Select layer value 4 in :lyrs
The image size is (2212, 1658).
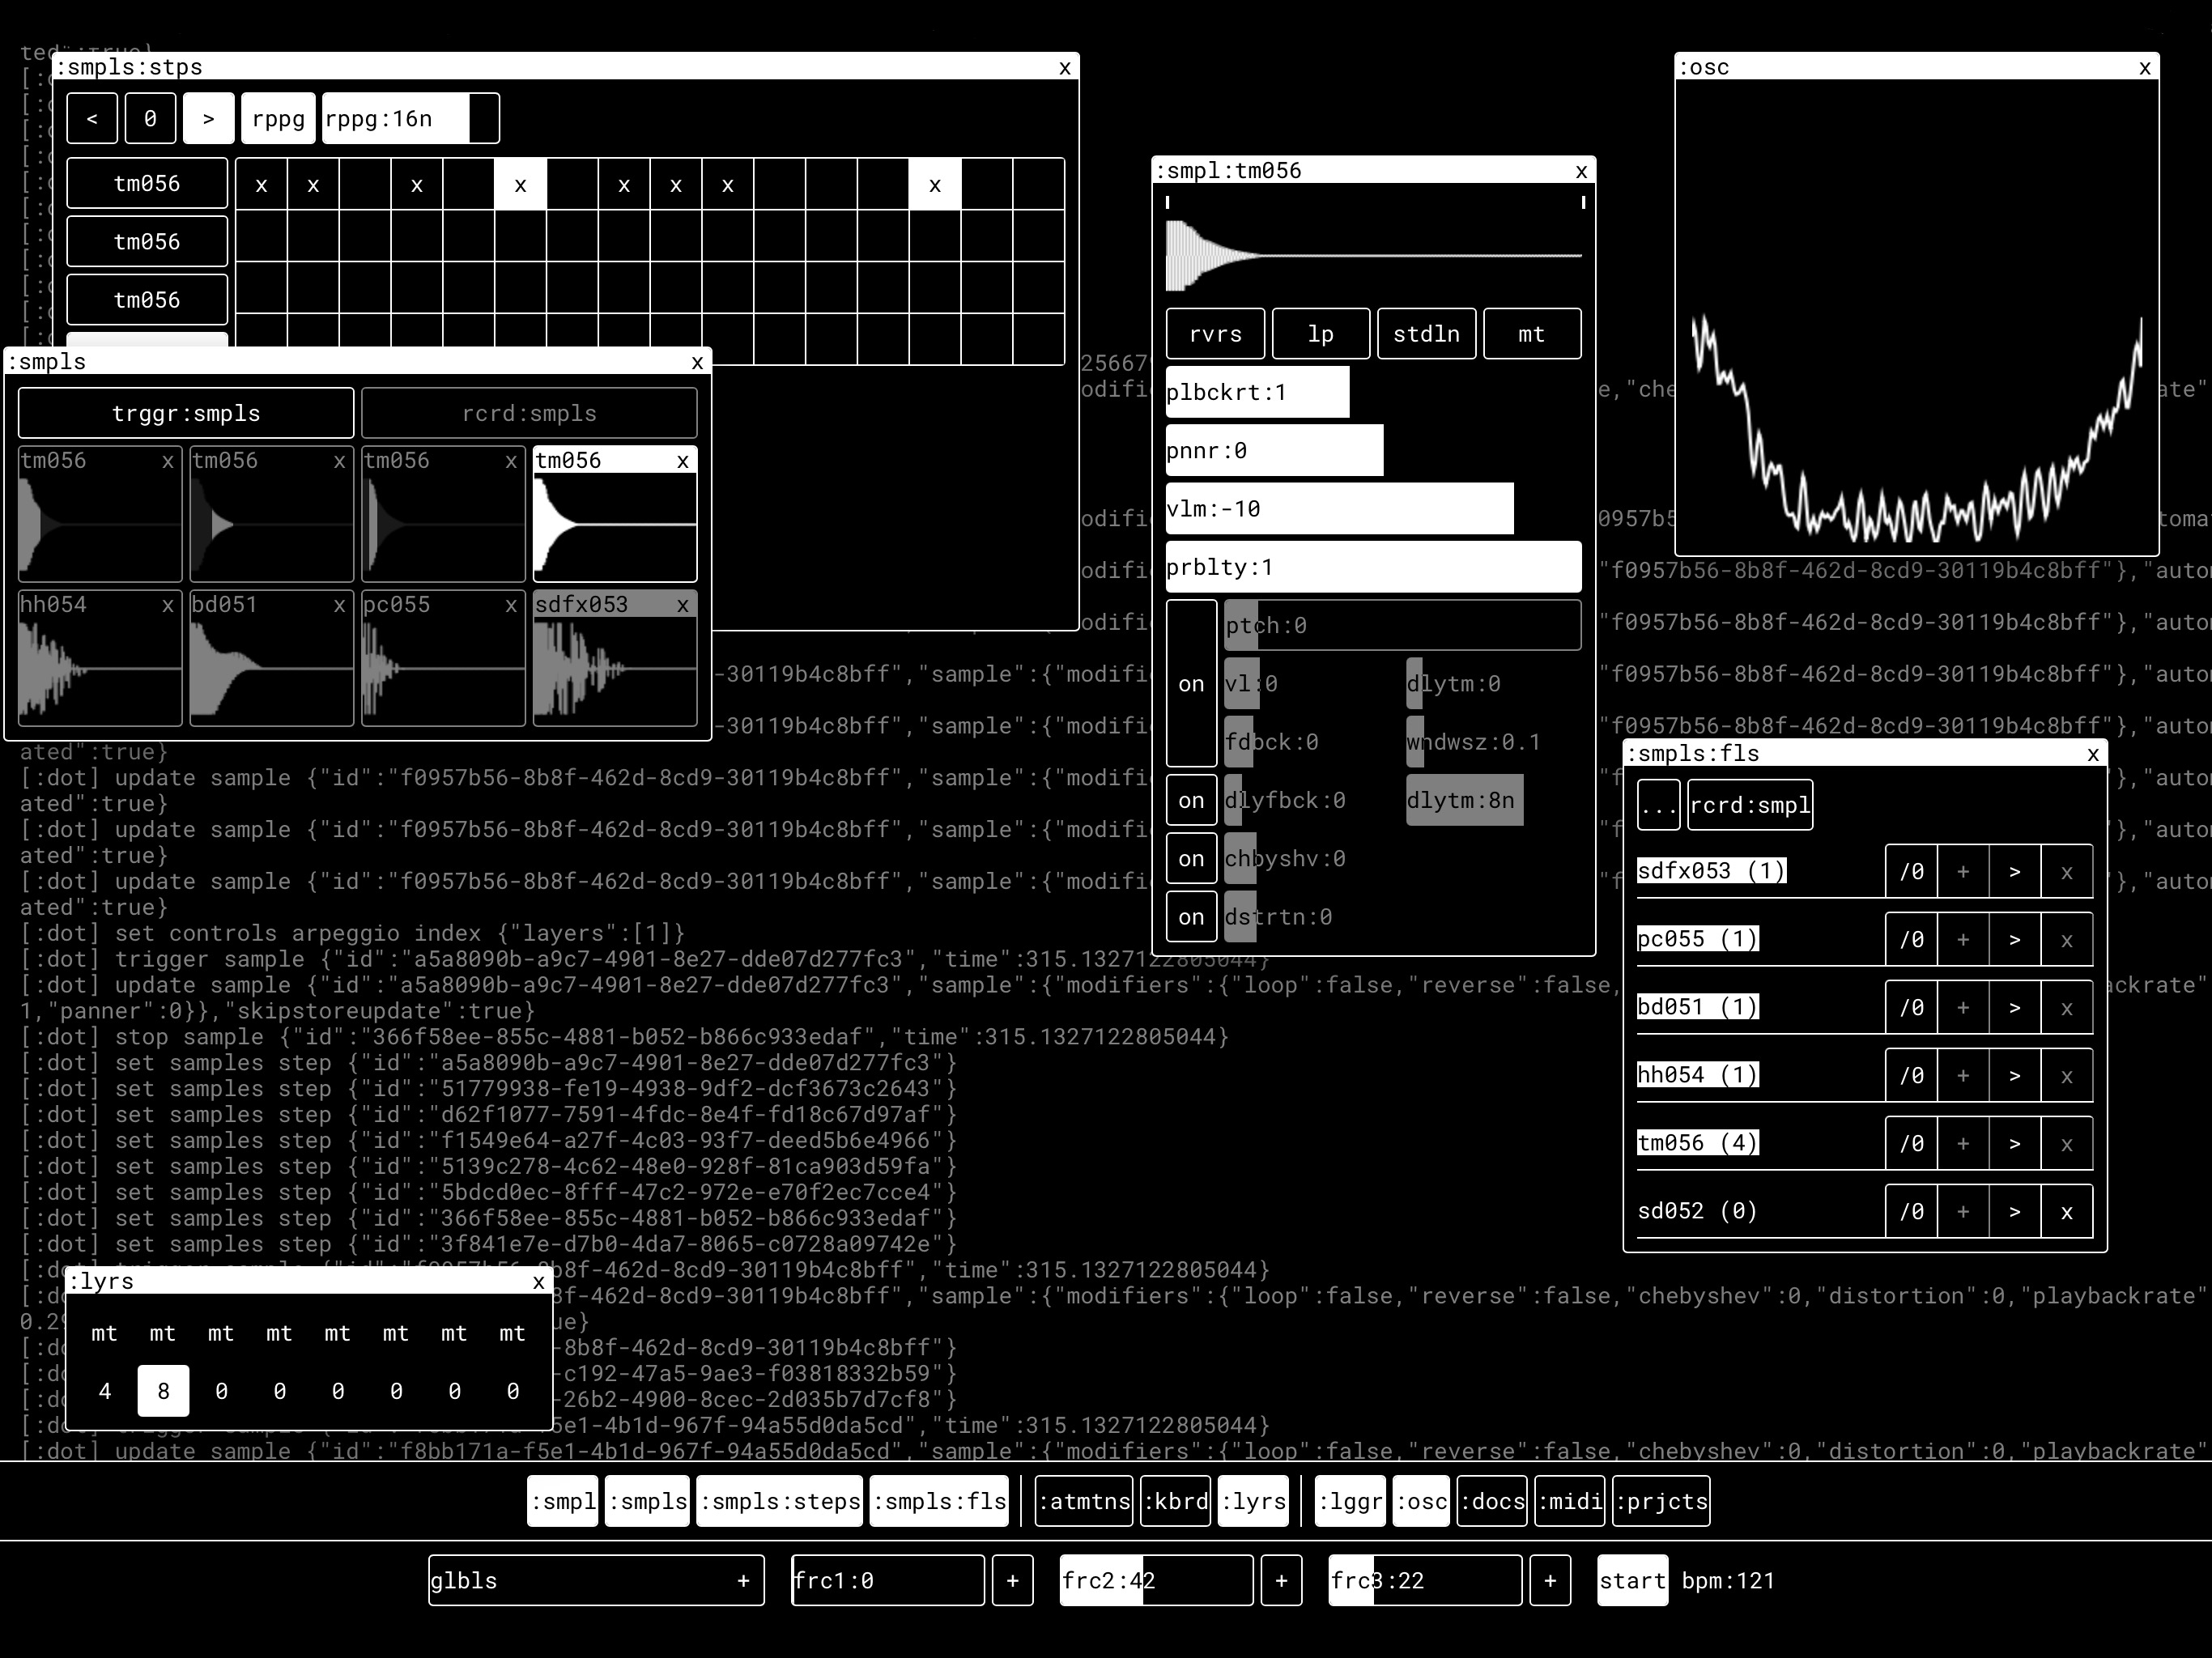(x=104, y=1391)
